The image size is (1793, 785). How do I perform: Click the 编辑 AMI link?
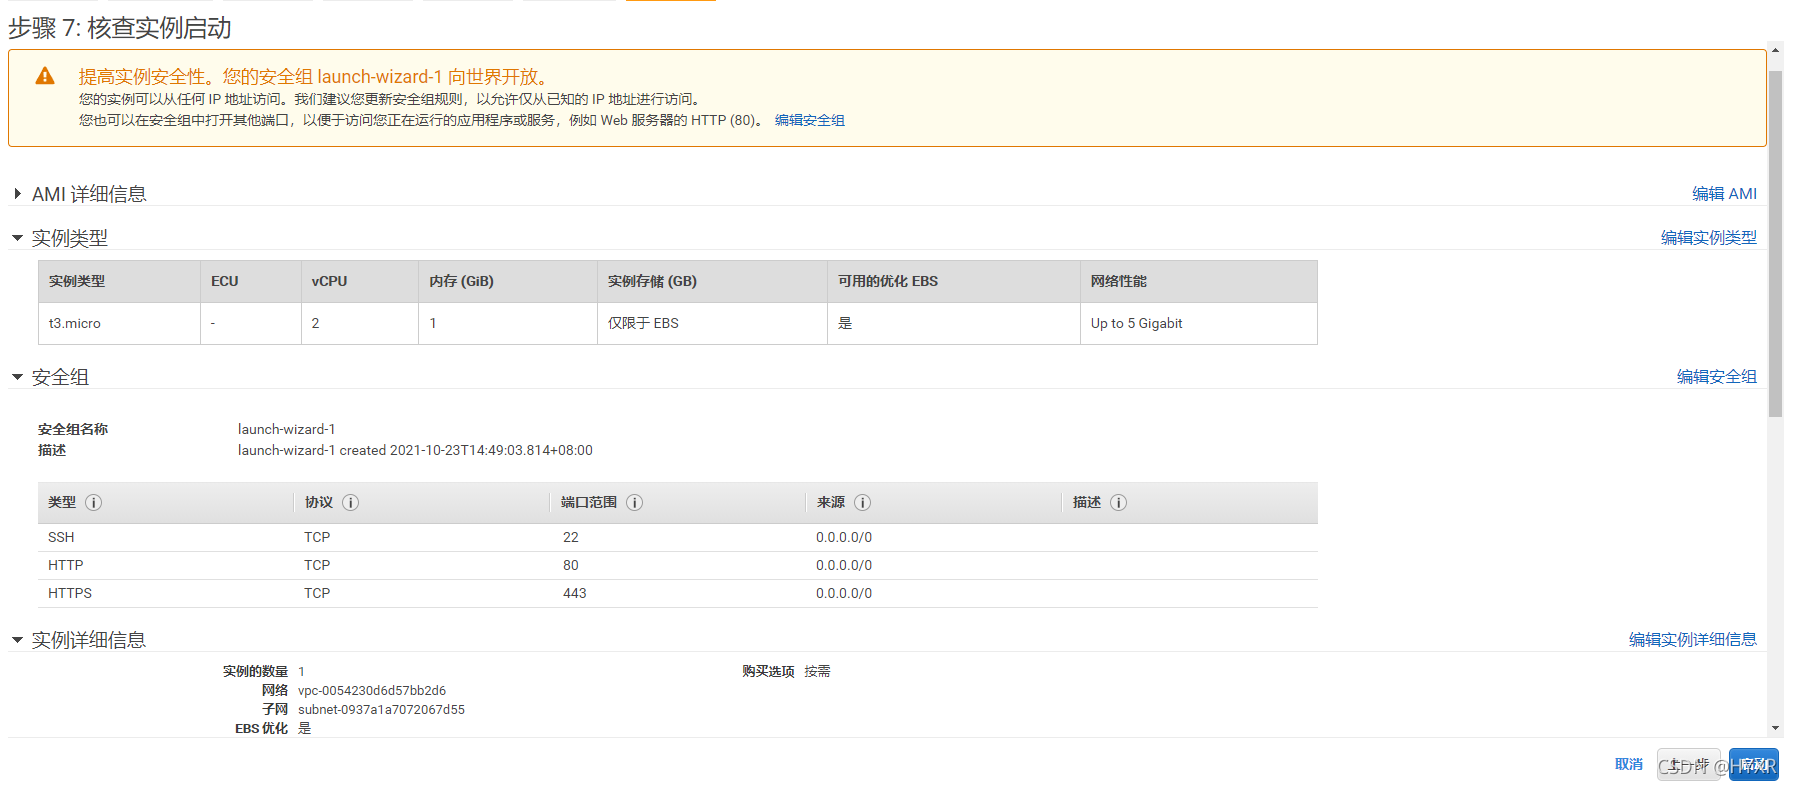1724,194
